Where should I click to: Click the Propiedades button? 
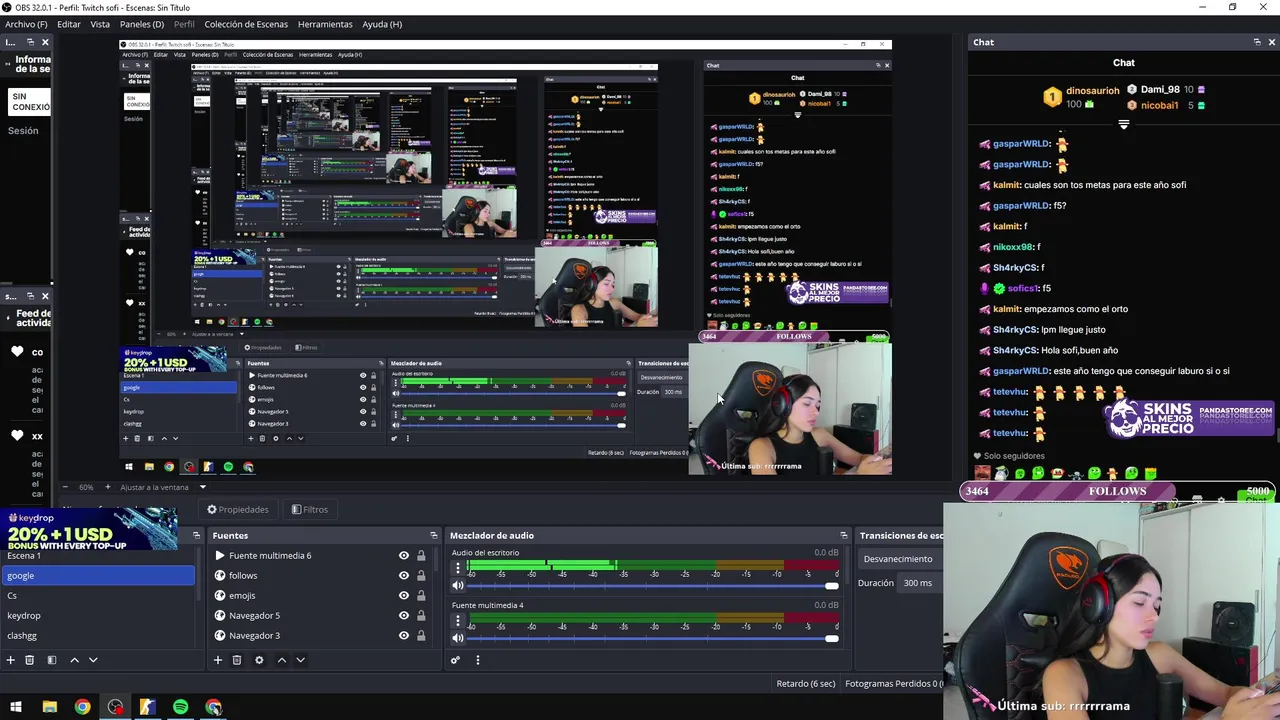point(238,510)
